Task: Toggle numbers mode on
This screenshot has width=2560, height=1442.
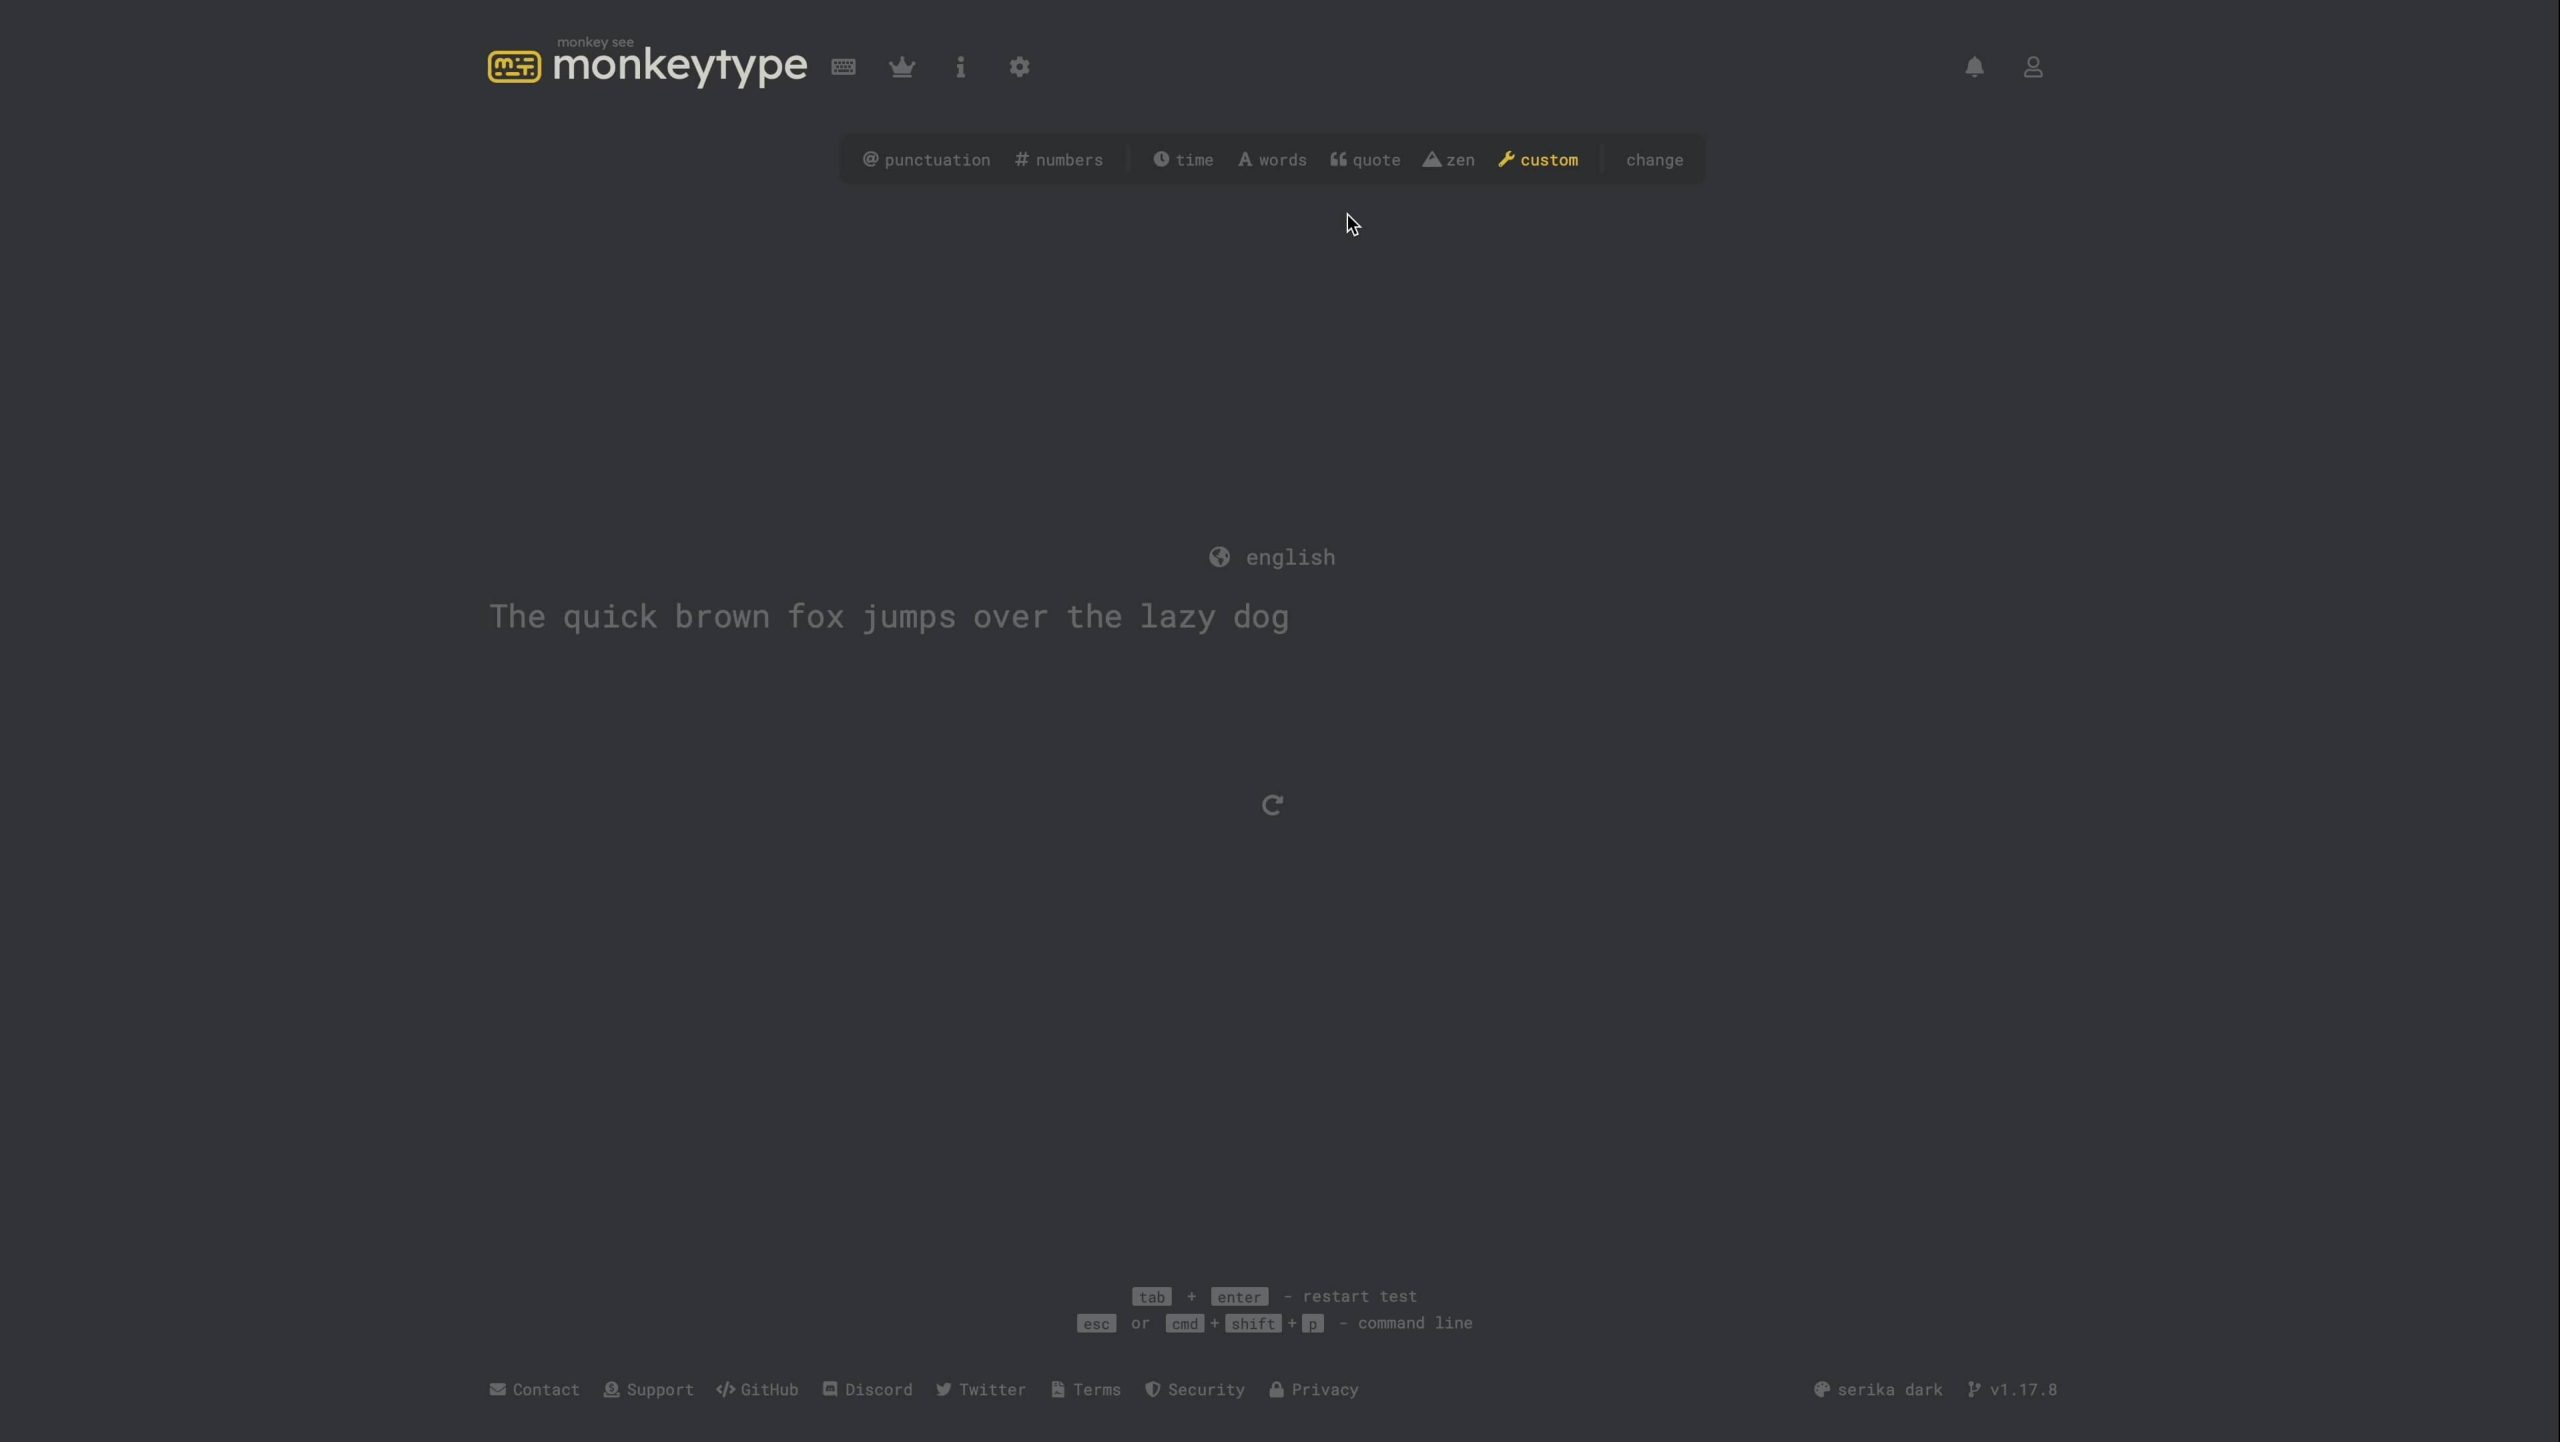Action: [x=1059, y=160]
